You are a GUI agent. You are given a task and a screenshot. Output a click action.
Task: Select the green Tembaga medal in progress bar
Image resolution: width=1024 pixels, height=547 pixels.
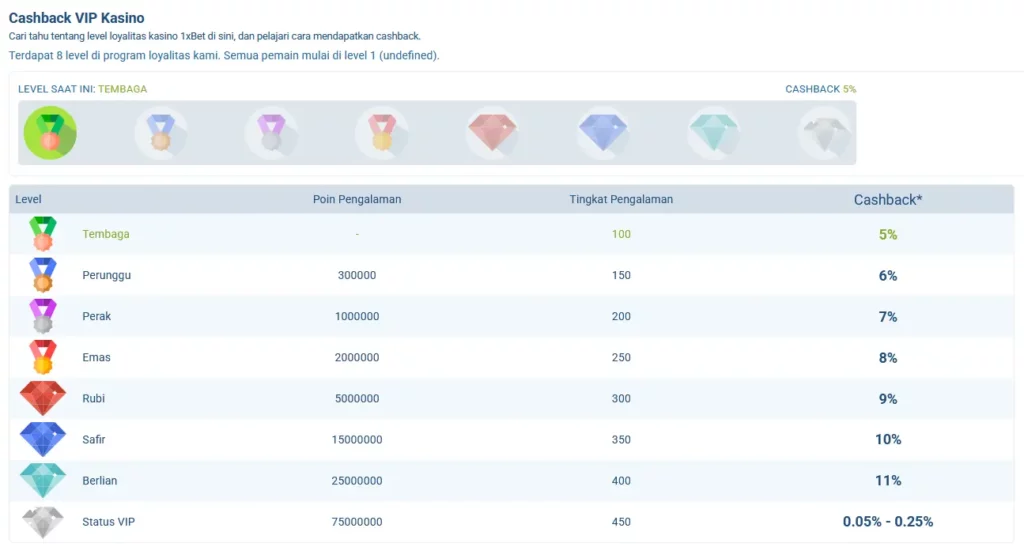tap(50, 133)
